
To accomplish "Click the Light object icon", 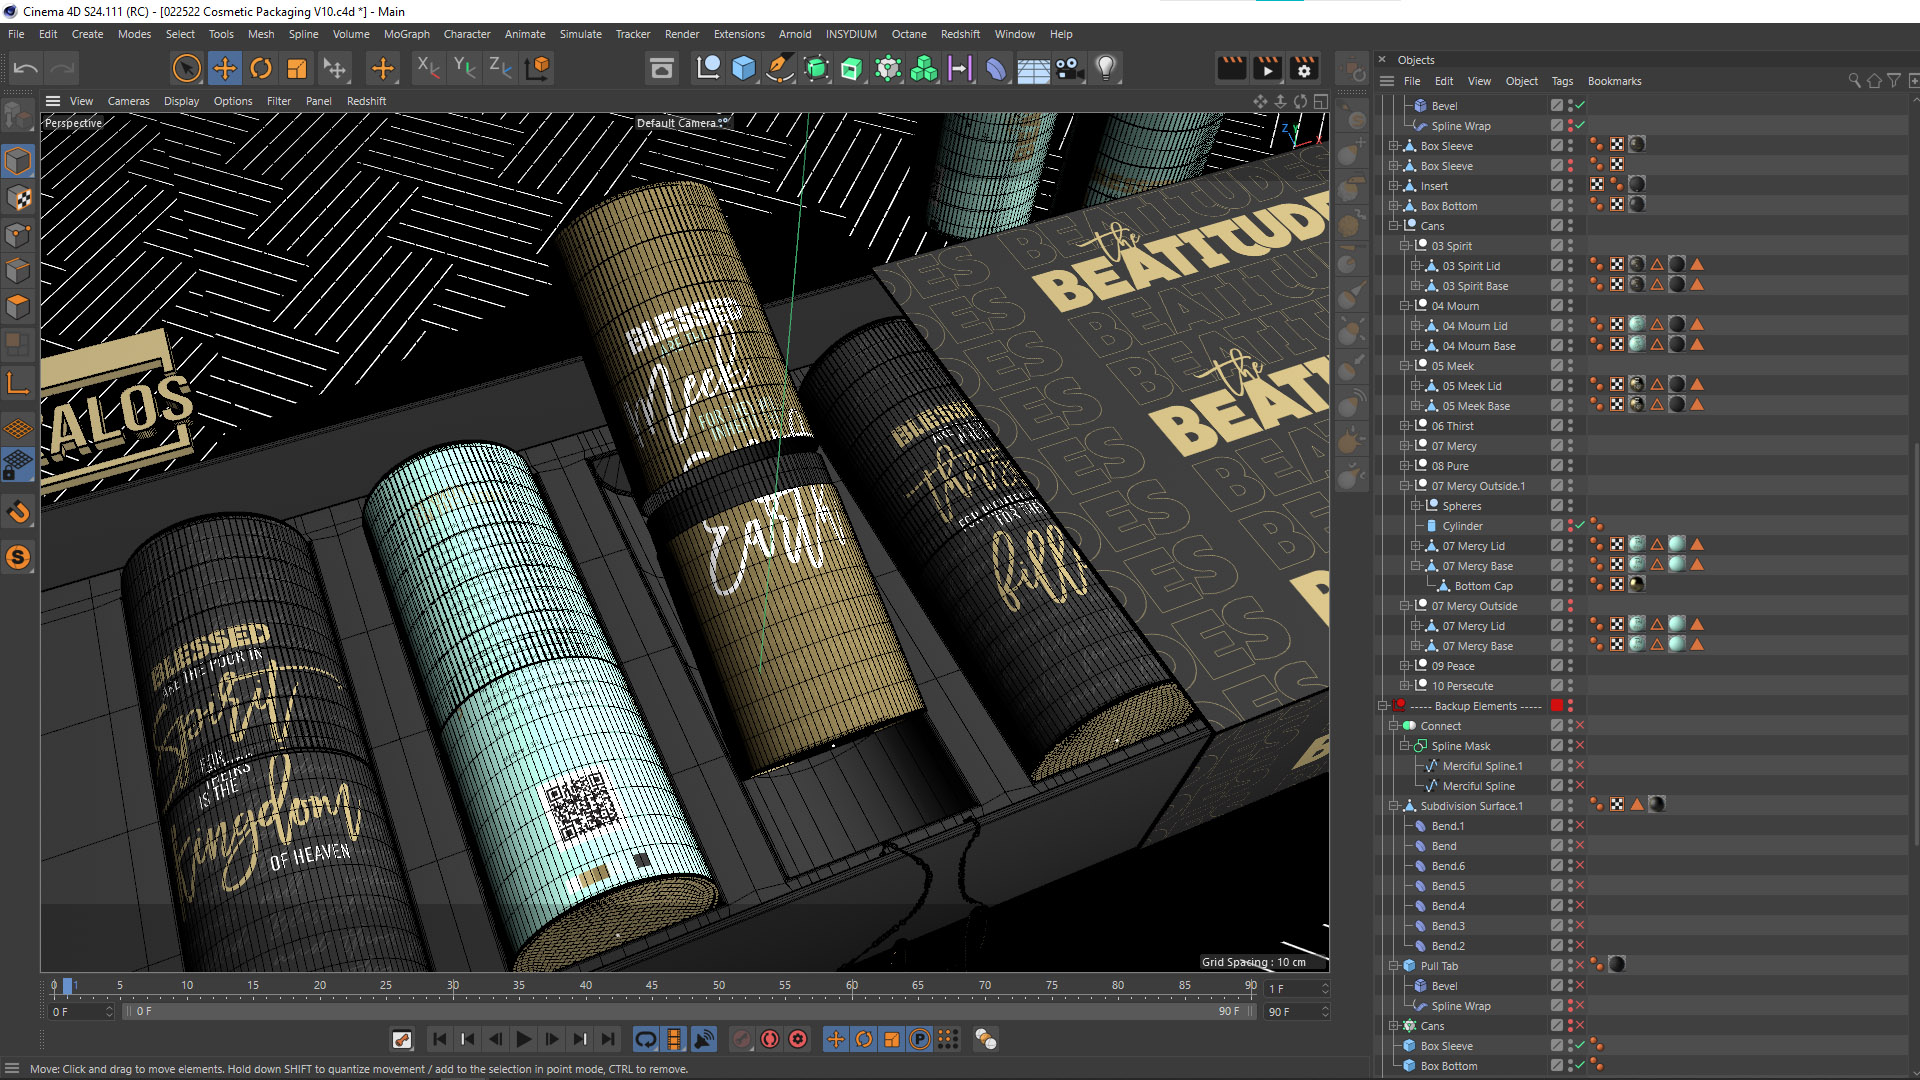I will pos(1105,68).
